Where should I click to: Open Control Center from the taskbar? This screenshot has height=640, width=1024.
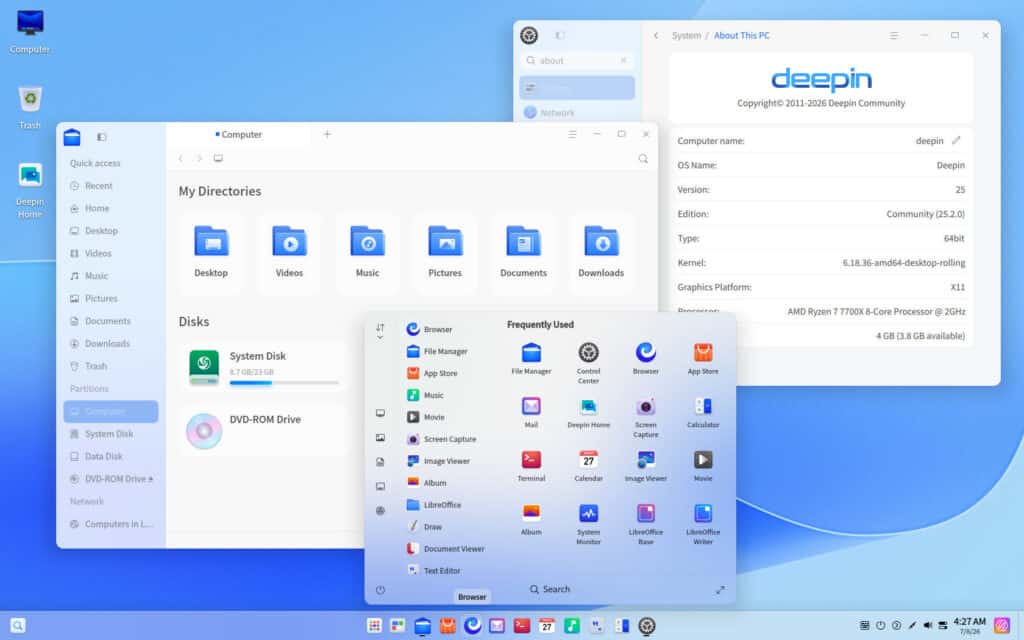[647, 626]
